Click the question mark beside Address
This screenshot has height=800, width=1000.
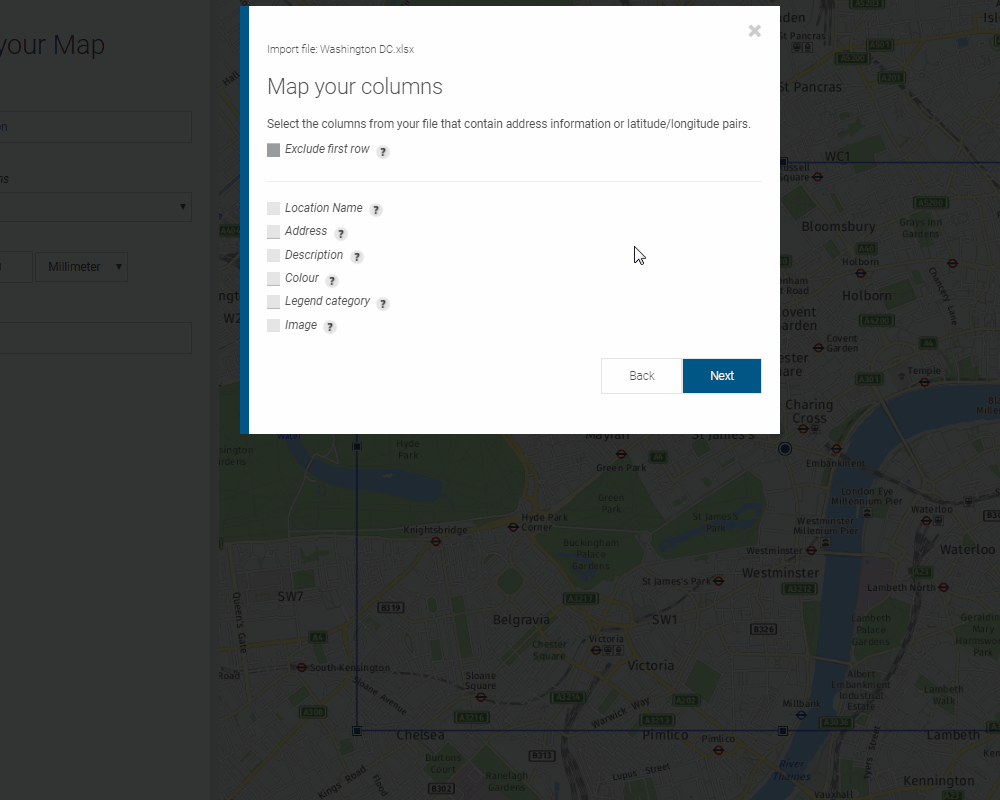pyautogui.click(x=341, y=233)
